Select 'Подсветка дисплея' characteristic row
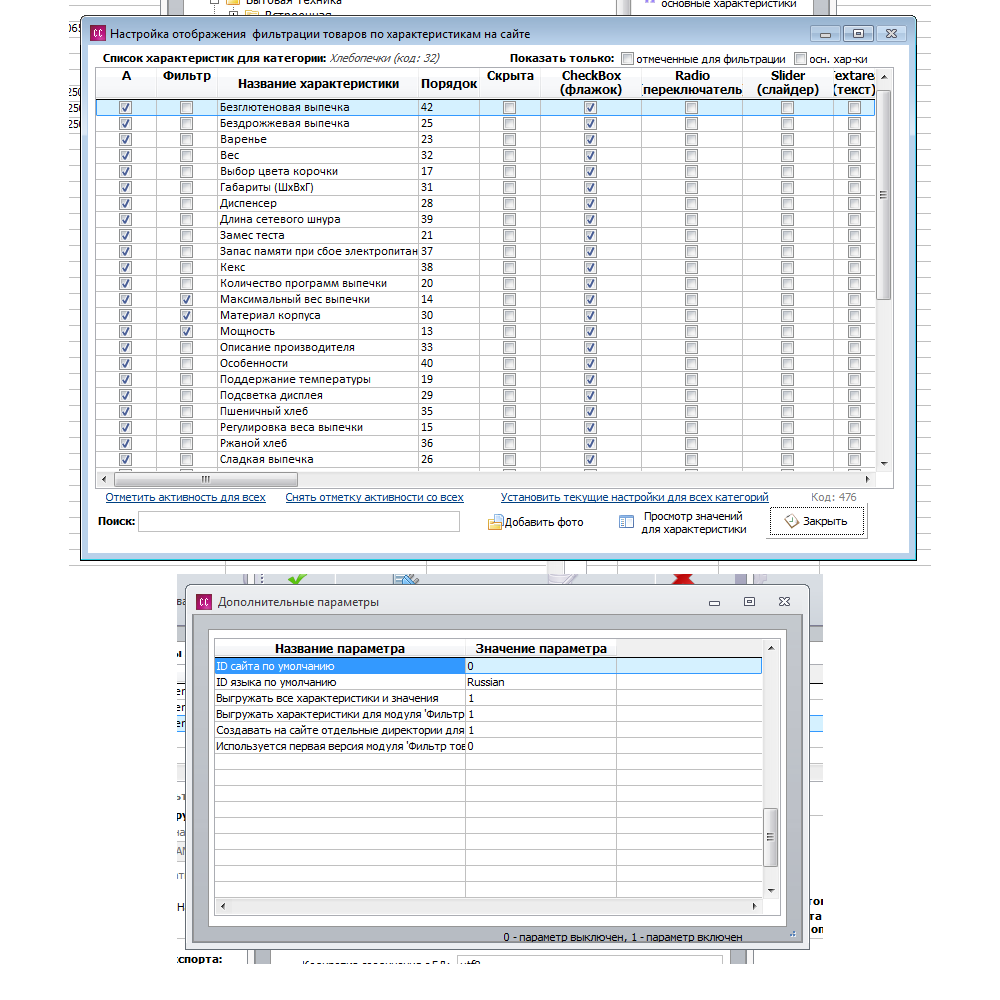 pos(485,395)
